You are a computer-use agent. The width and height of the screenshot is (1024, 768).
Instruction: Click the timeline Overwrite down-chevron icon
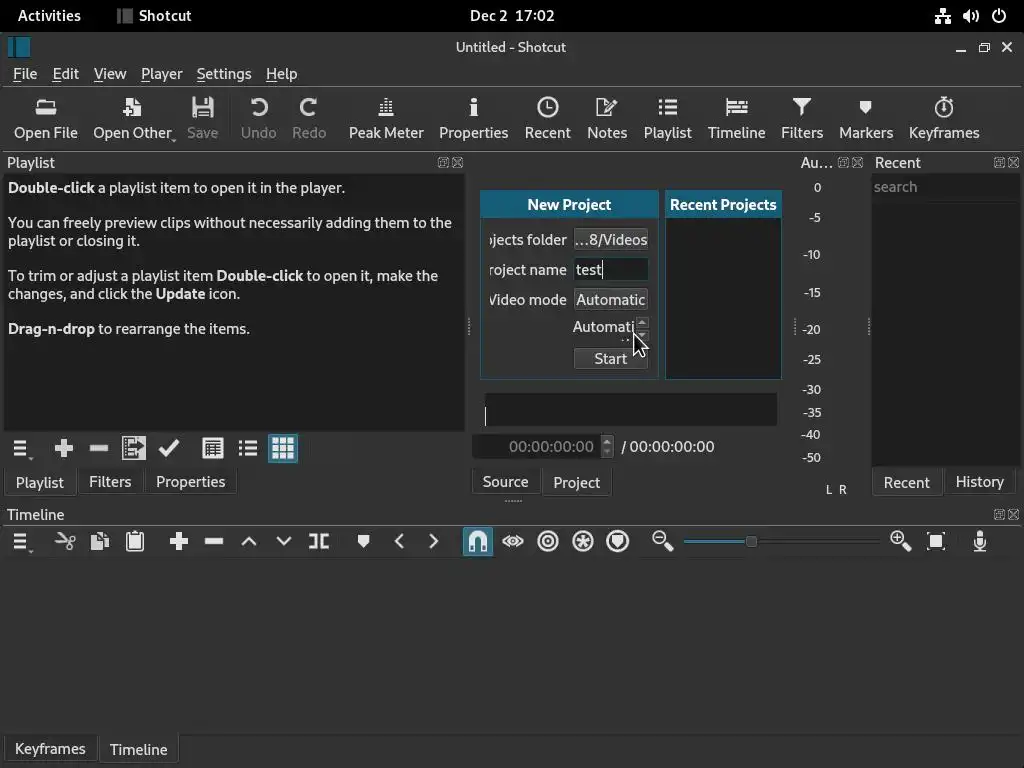[x=283, y=541]
